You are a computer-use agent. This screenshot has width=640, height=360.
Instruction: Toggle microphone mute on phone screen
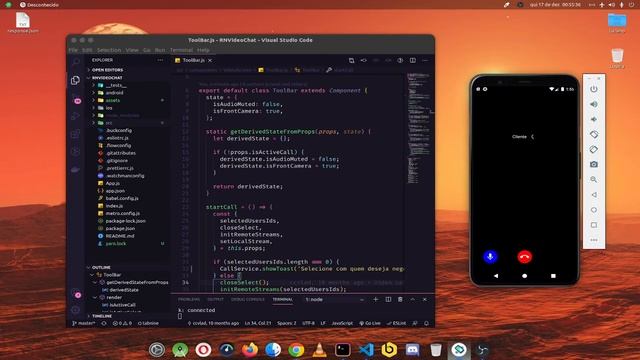pos(490,257)
